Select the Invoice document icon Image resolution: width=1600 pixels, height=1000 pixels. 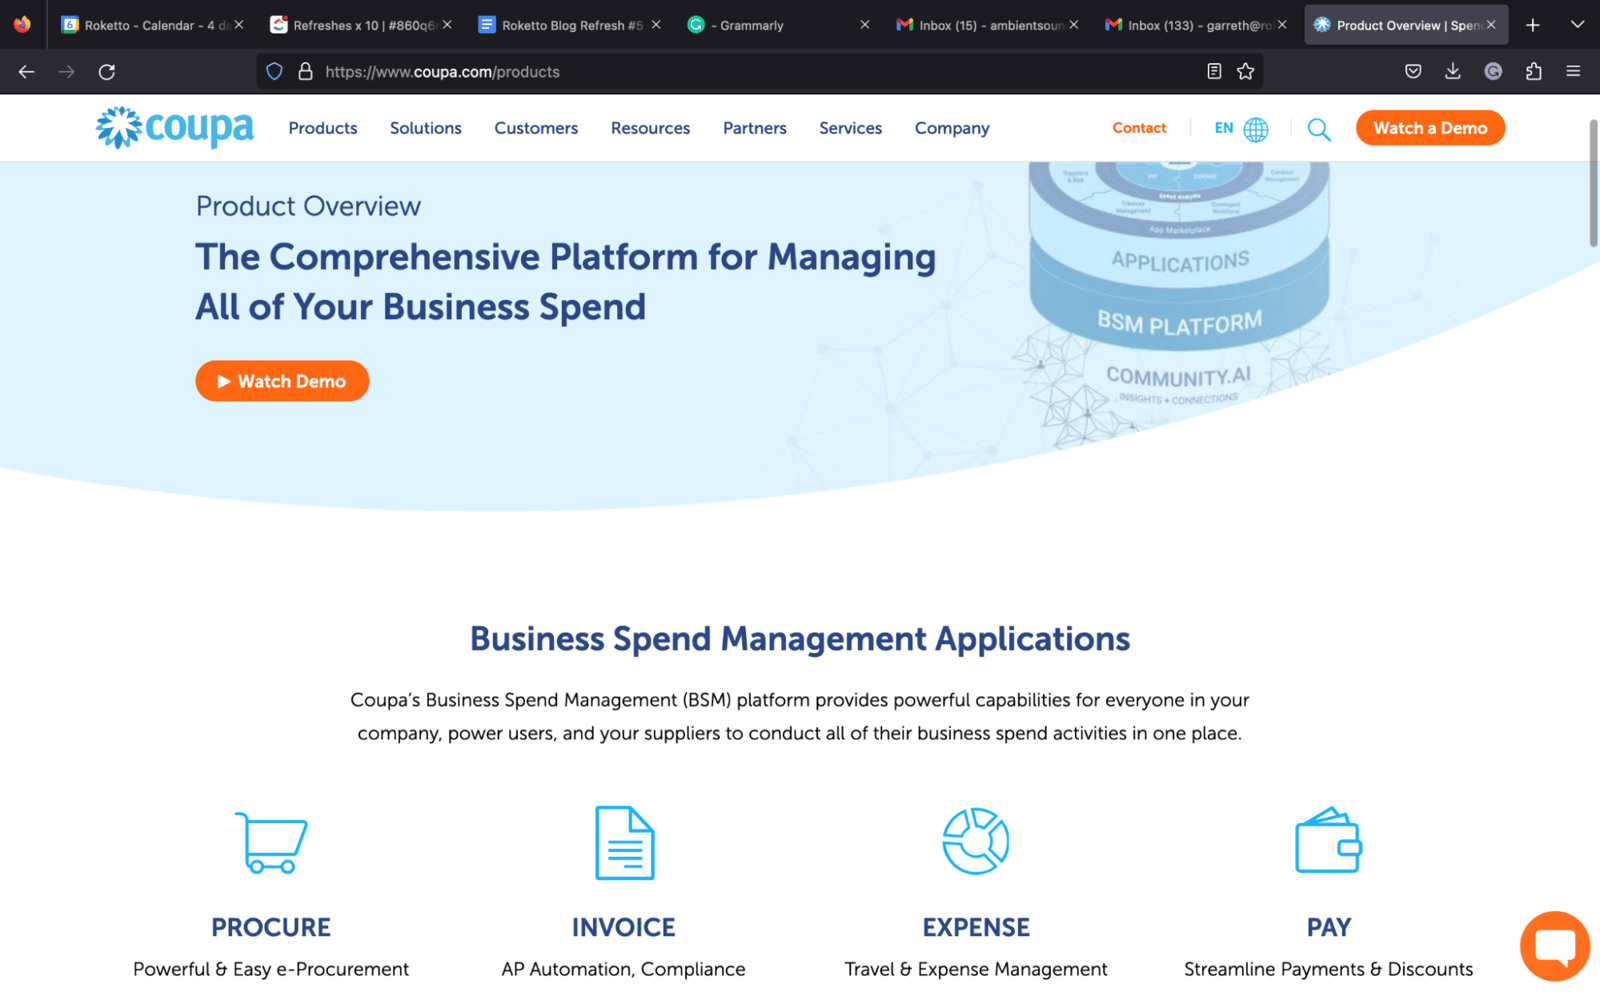[622, 842]
